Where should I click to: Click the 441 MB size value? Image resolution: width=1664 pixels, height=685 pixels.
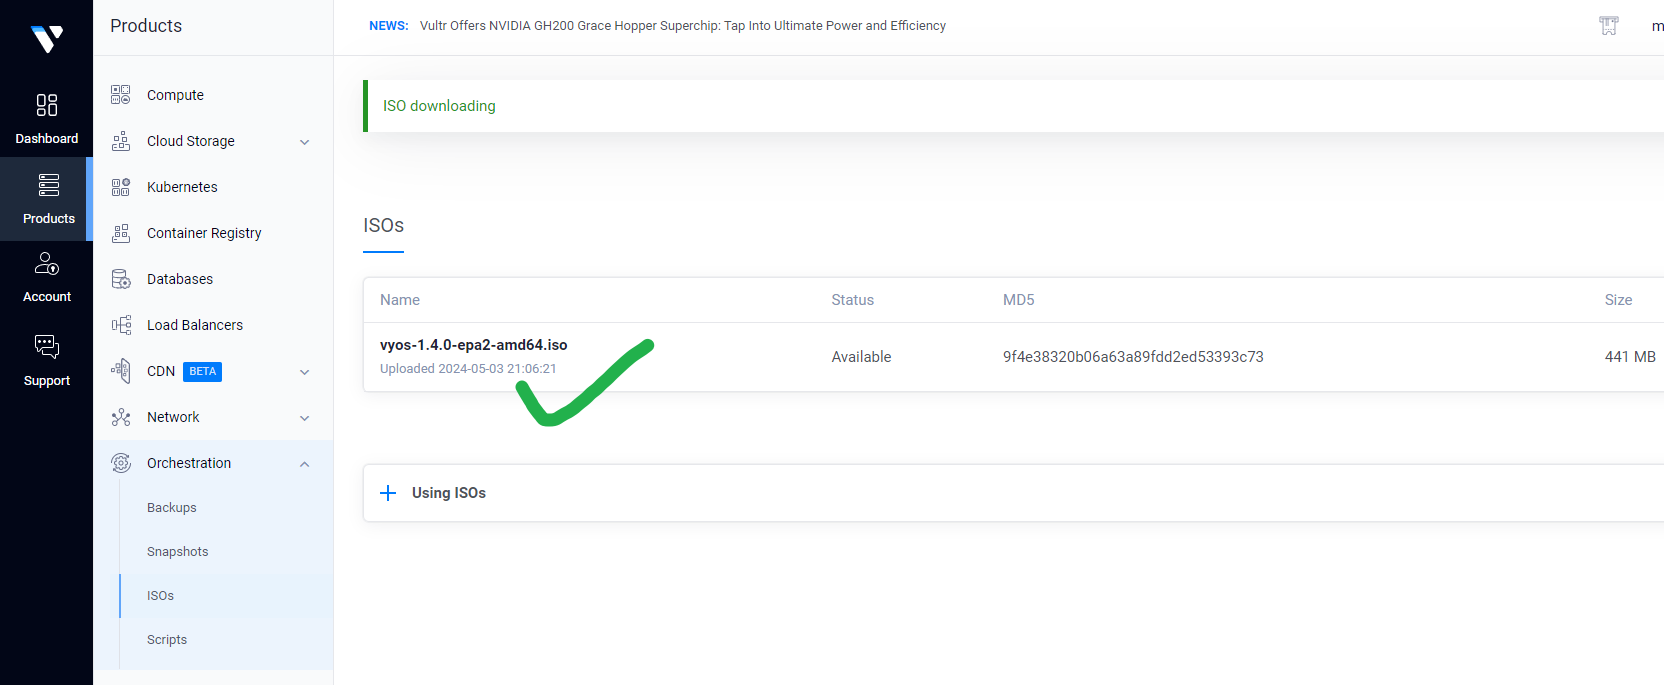click(1630, 357)
